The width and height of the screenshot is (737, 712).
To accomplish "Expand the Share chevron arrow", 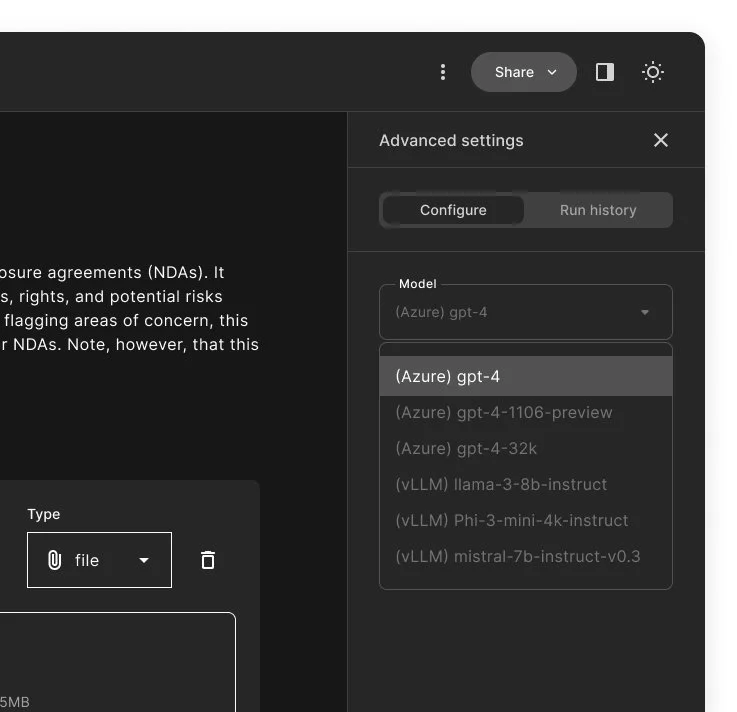I will coord(552,72).
